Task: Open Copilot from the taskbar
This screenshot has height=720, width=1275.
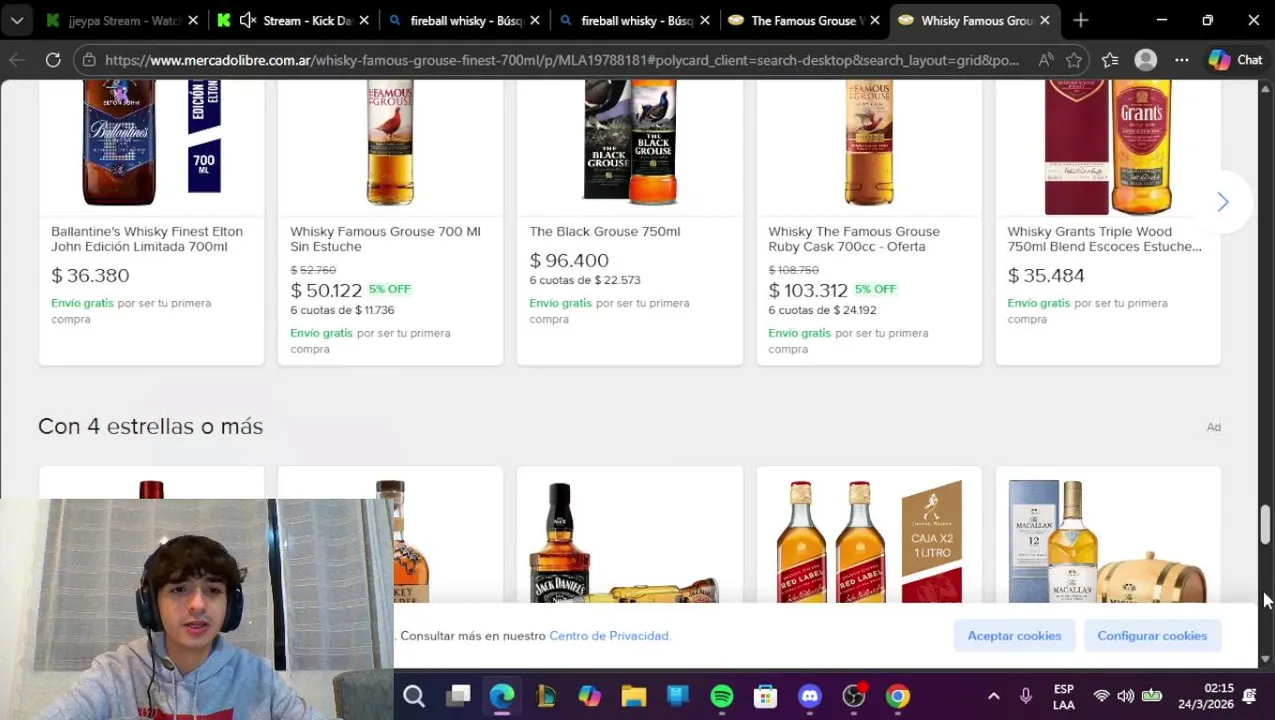Action: 590,696
